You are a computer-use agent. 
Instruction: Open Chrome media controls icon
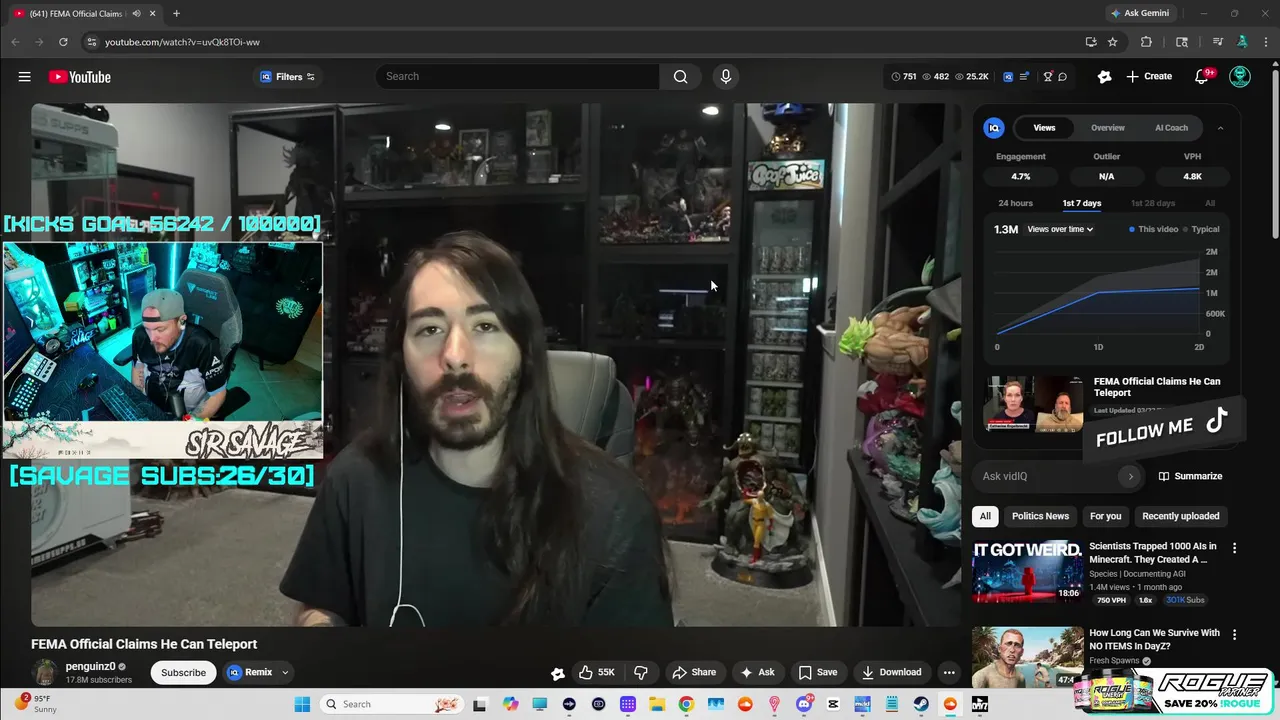coord(1217,42)
